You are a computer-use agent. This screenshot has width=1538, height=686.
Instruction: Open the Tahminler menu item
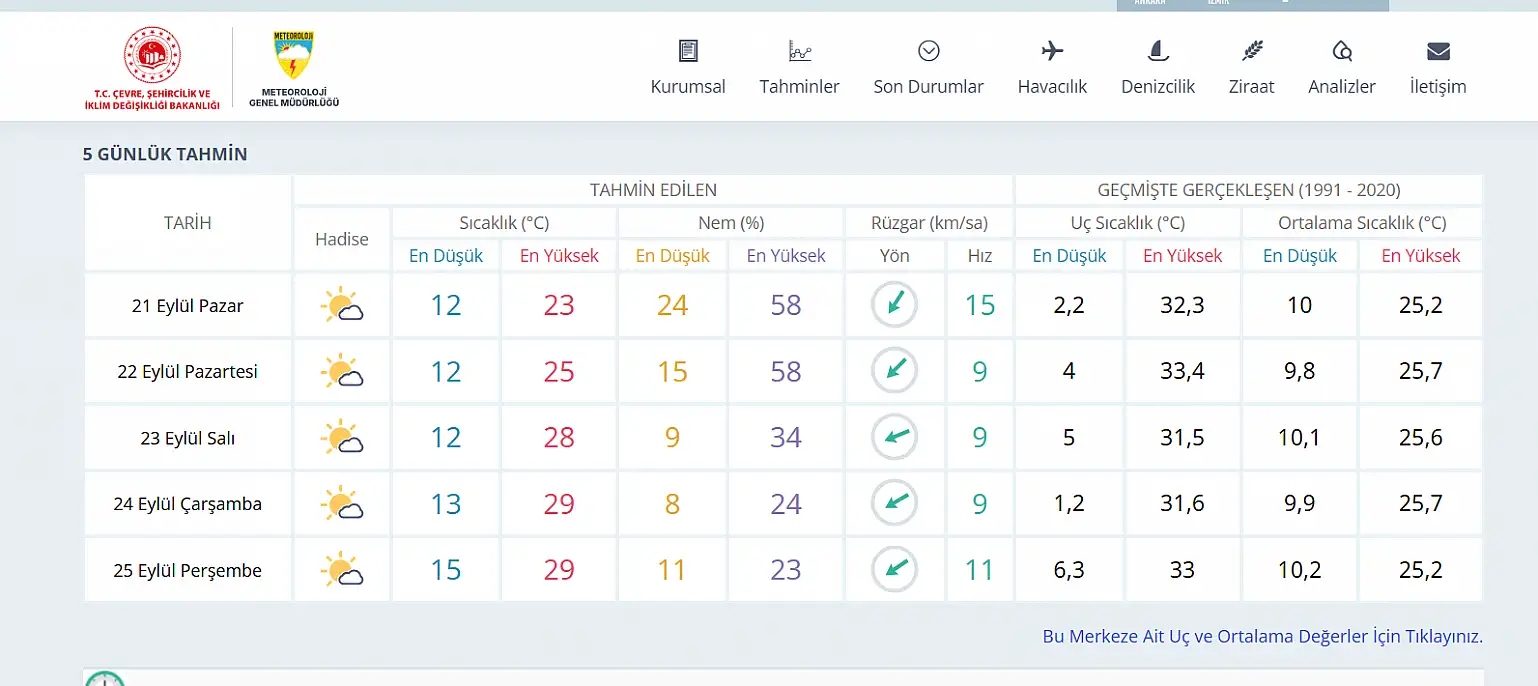tap(799, 87)
